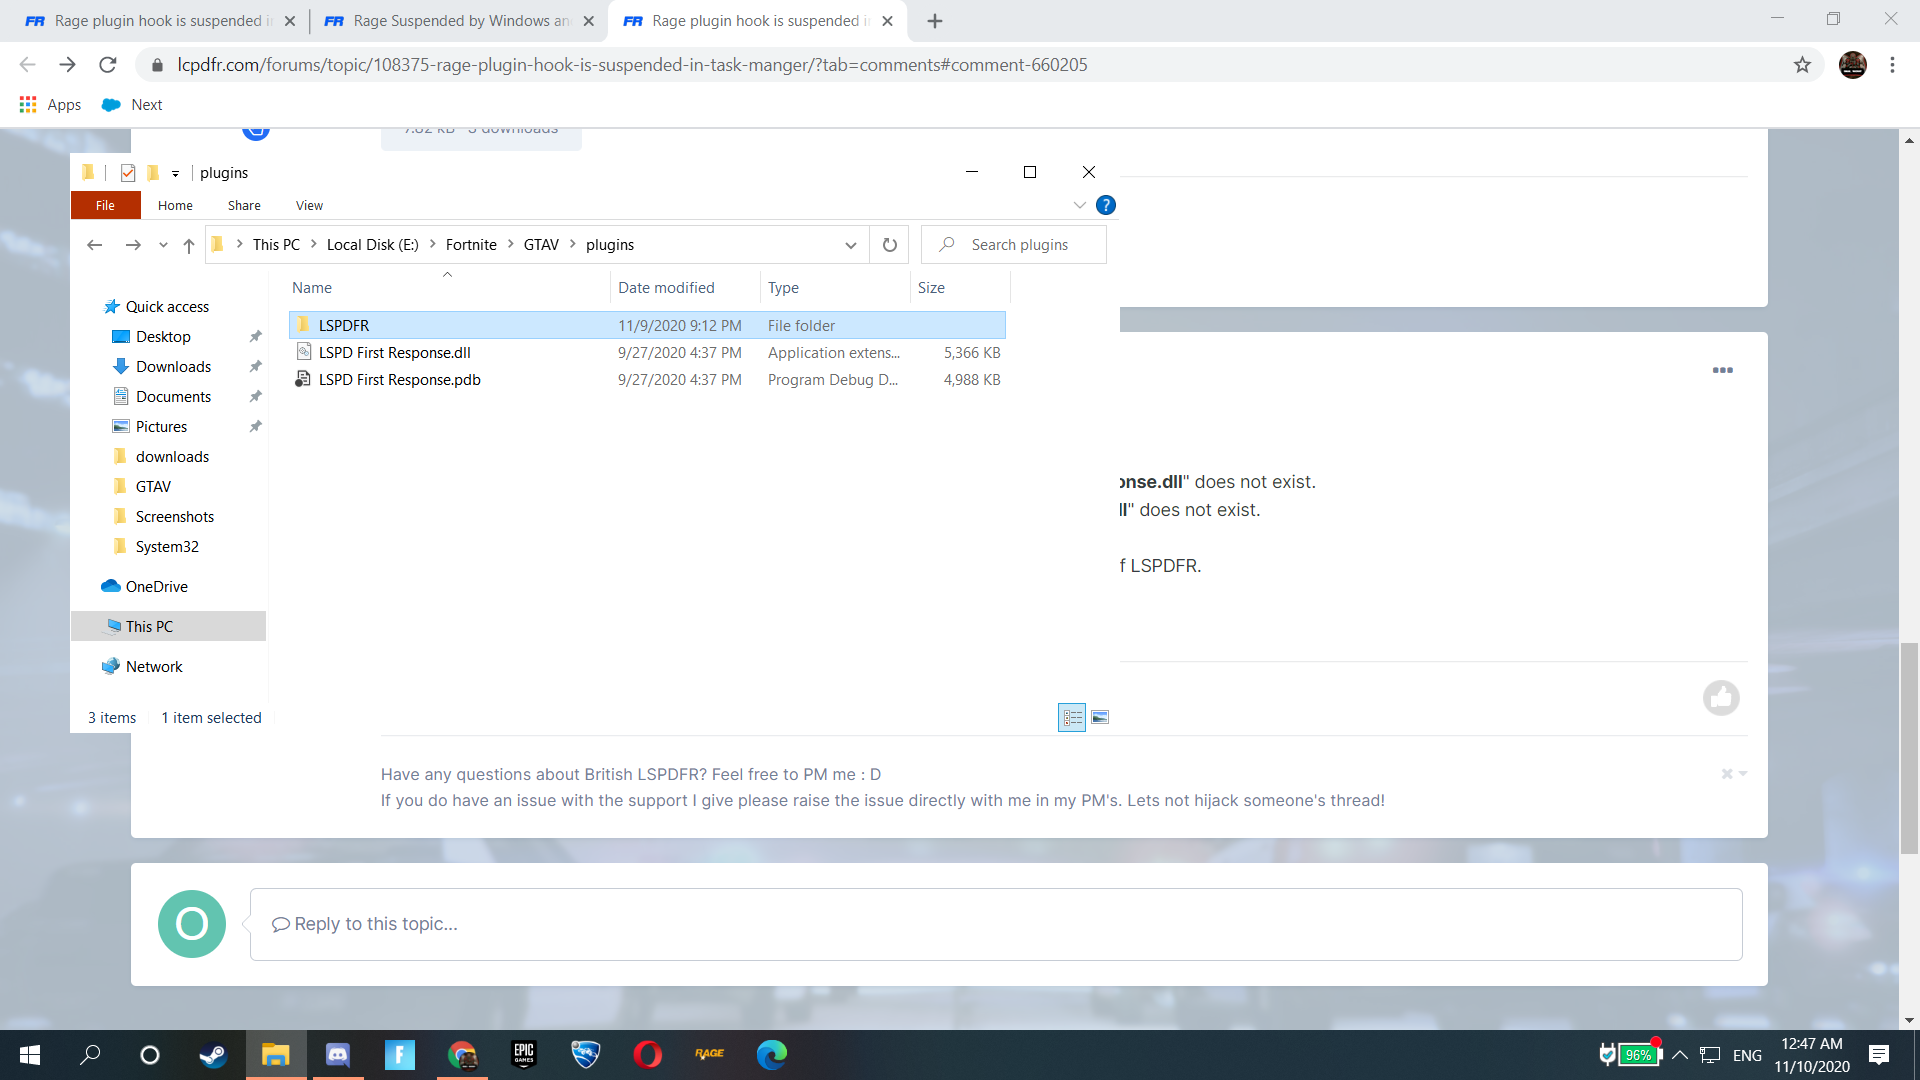This screenshot has height=1080, width=1920.
Task: Expand the ribbon with the chevron
Action: (x=1079, y=205)
